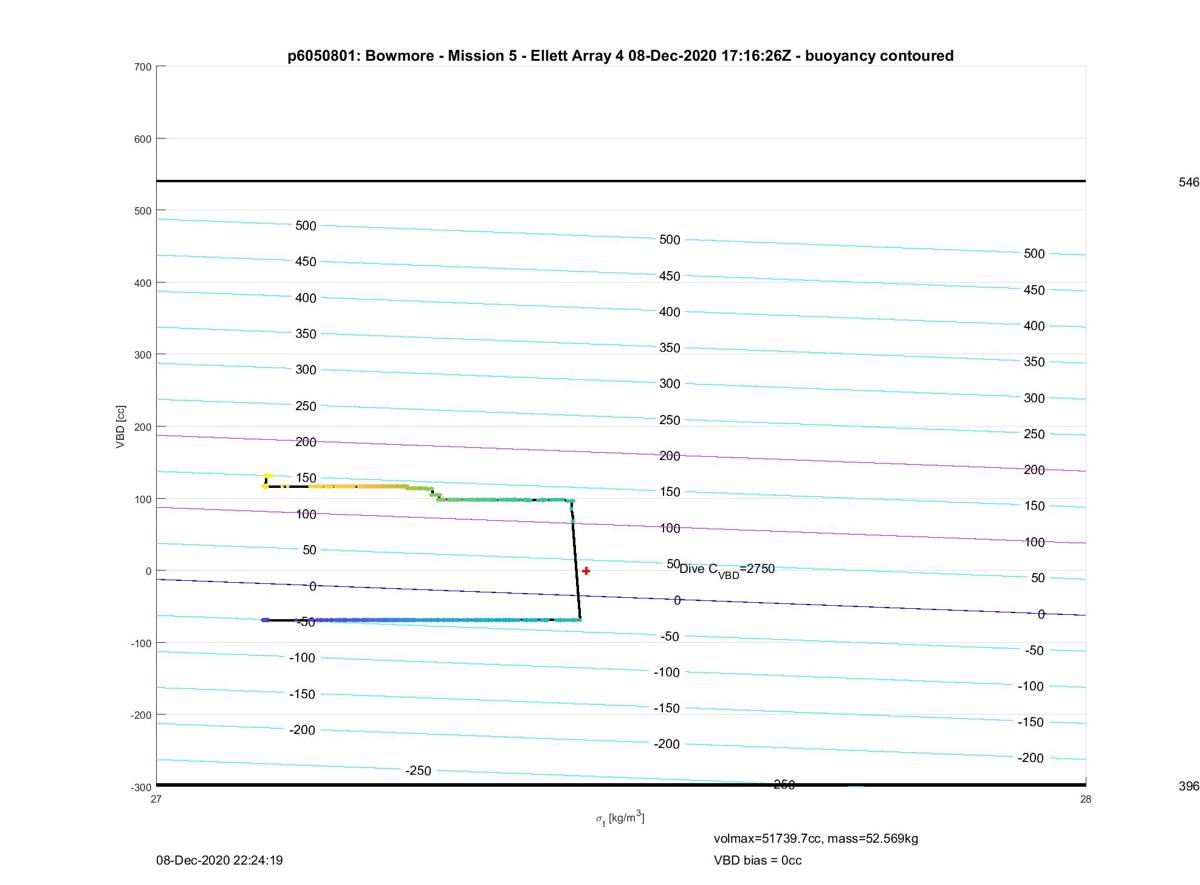Viewport: 1200px width, 885px height.
Task: Select the 'VBD bias = 0cc' label
Action: (x=757, y=860)
